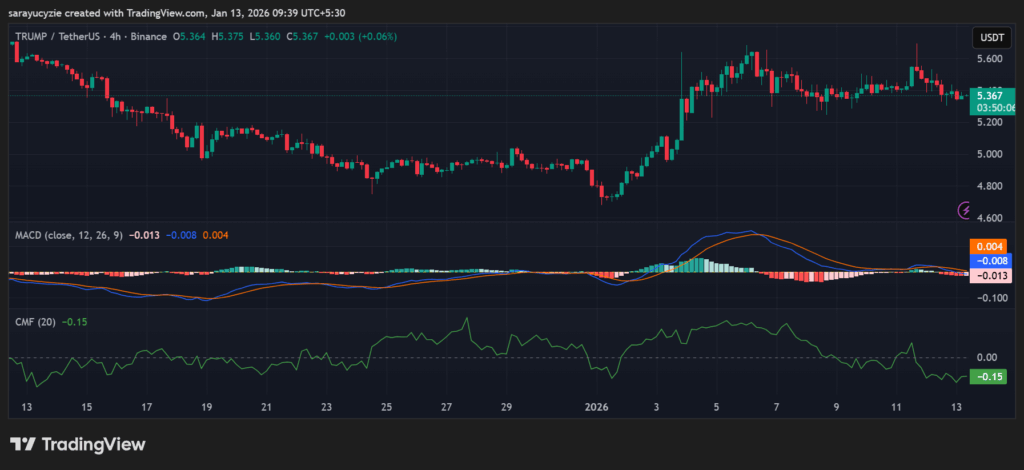Click the 5.600 price level on axis
Screen dimensions: 1024x470
(x=990, y=59)
